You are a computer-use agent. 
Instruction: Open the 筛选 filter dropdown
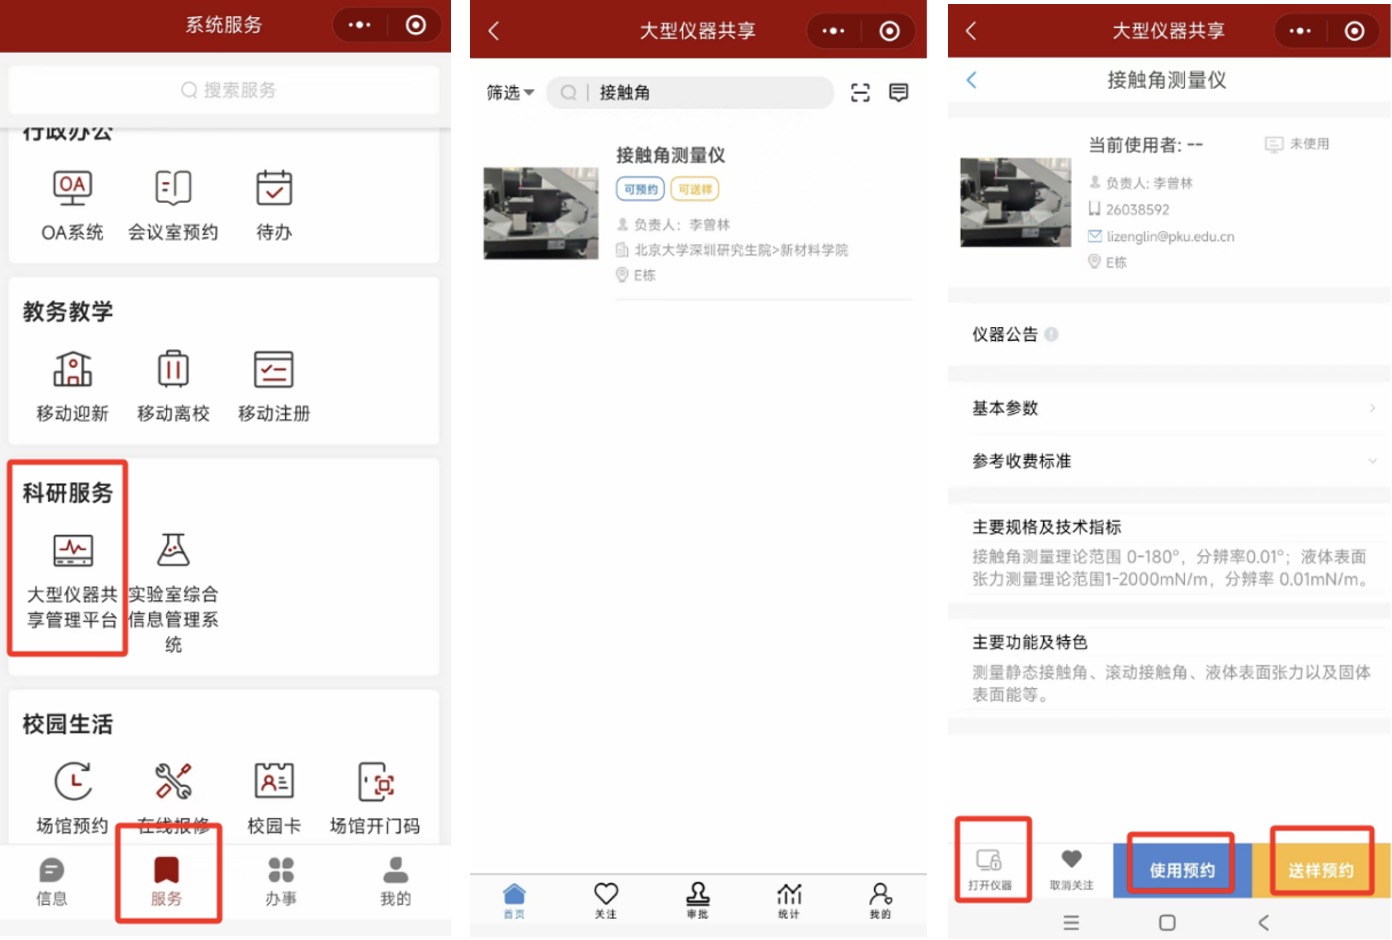[x=509, y=93]
